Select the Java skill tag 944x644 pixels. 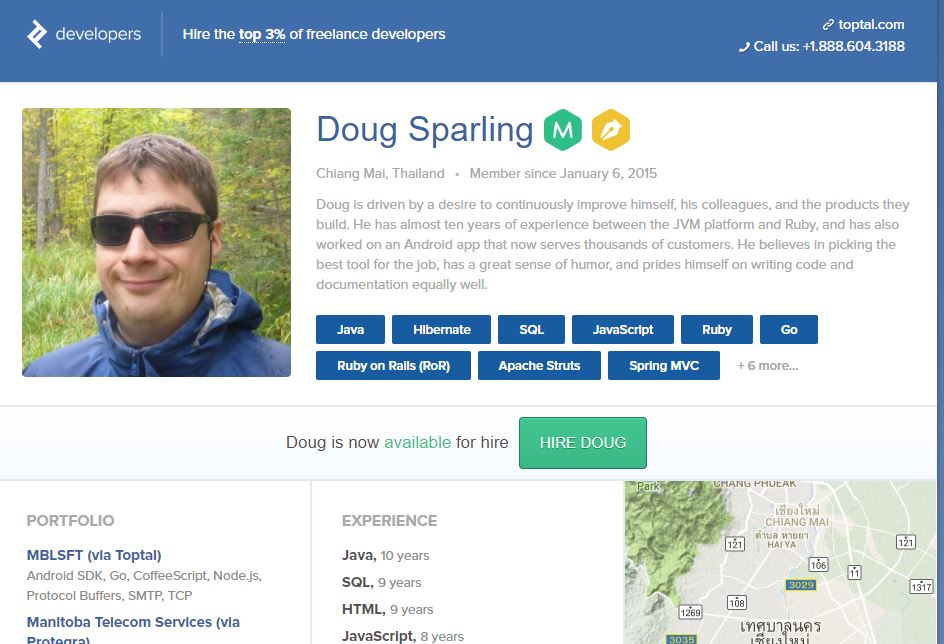(x=350, y=329)
